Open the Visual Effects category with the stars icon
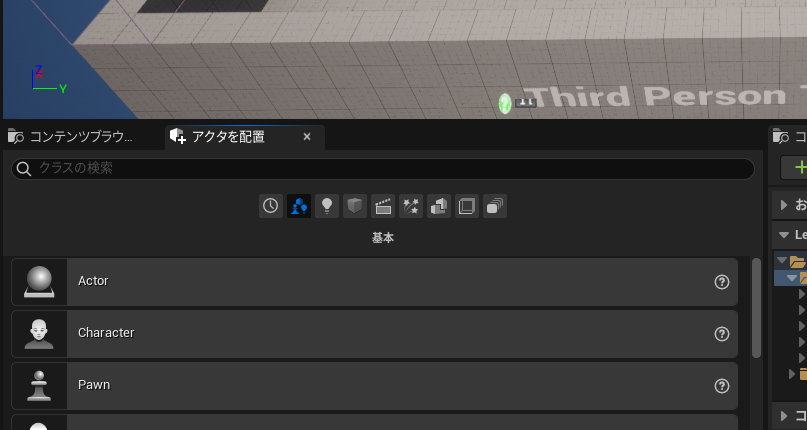The image size is (807, 430). tap(411, 206)
